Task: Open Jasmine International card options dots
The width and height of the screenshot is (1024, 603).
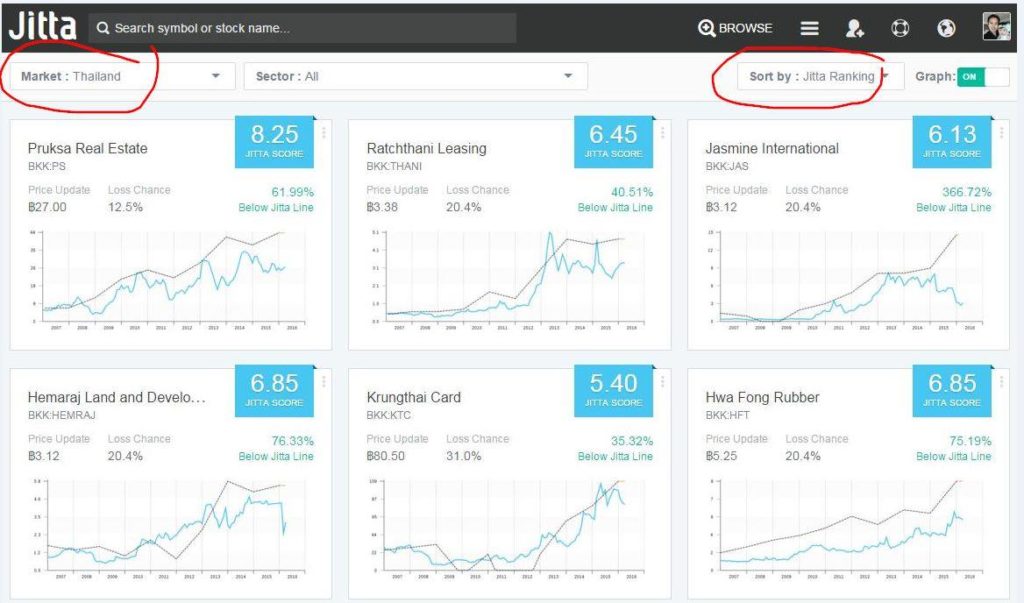Action: coord(1001,133)
